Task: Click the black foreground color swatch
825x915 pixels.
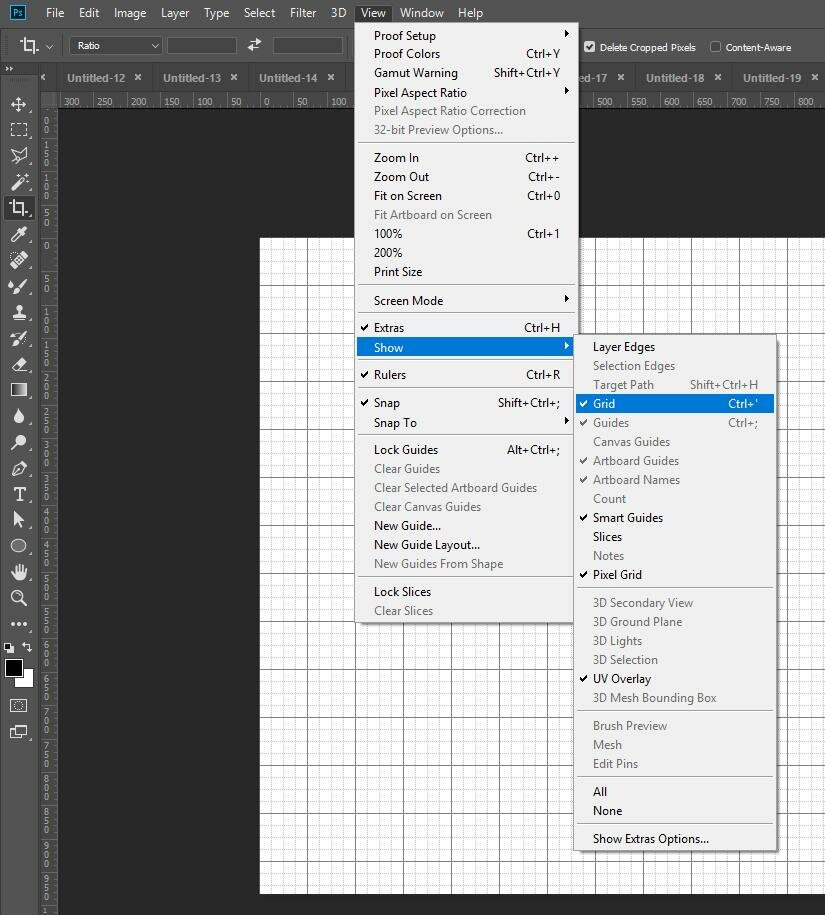Action: [13, 668]
